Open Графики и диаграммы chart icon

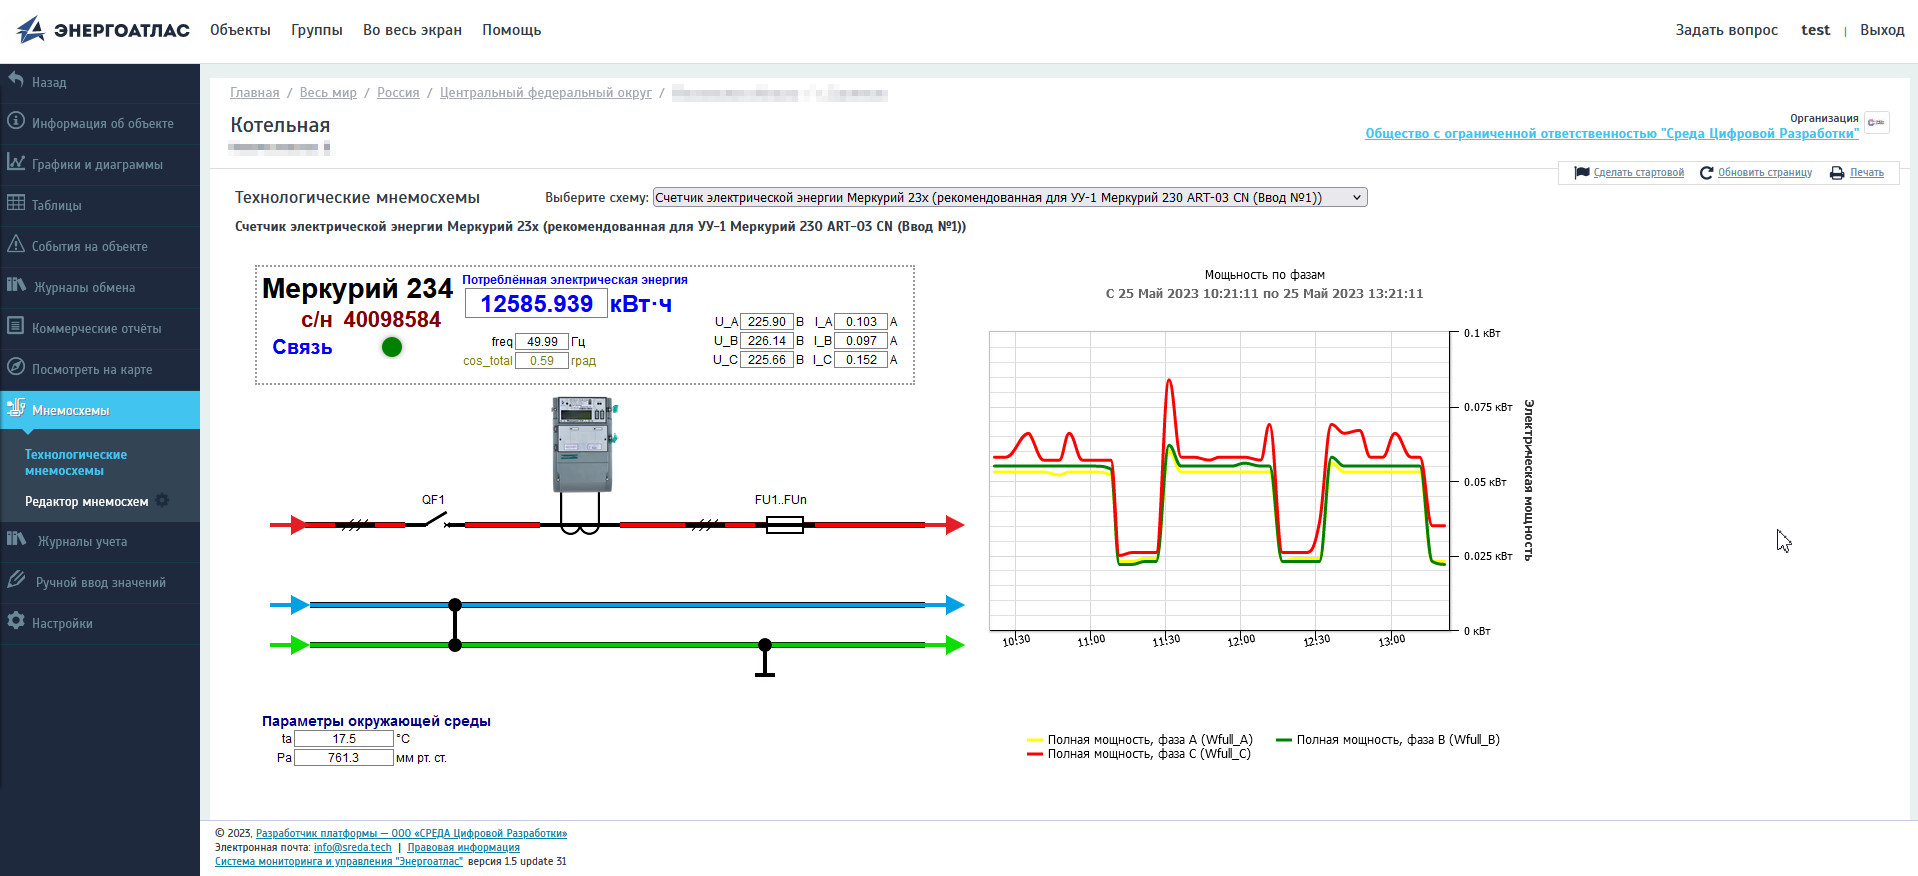point(16,162)
